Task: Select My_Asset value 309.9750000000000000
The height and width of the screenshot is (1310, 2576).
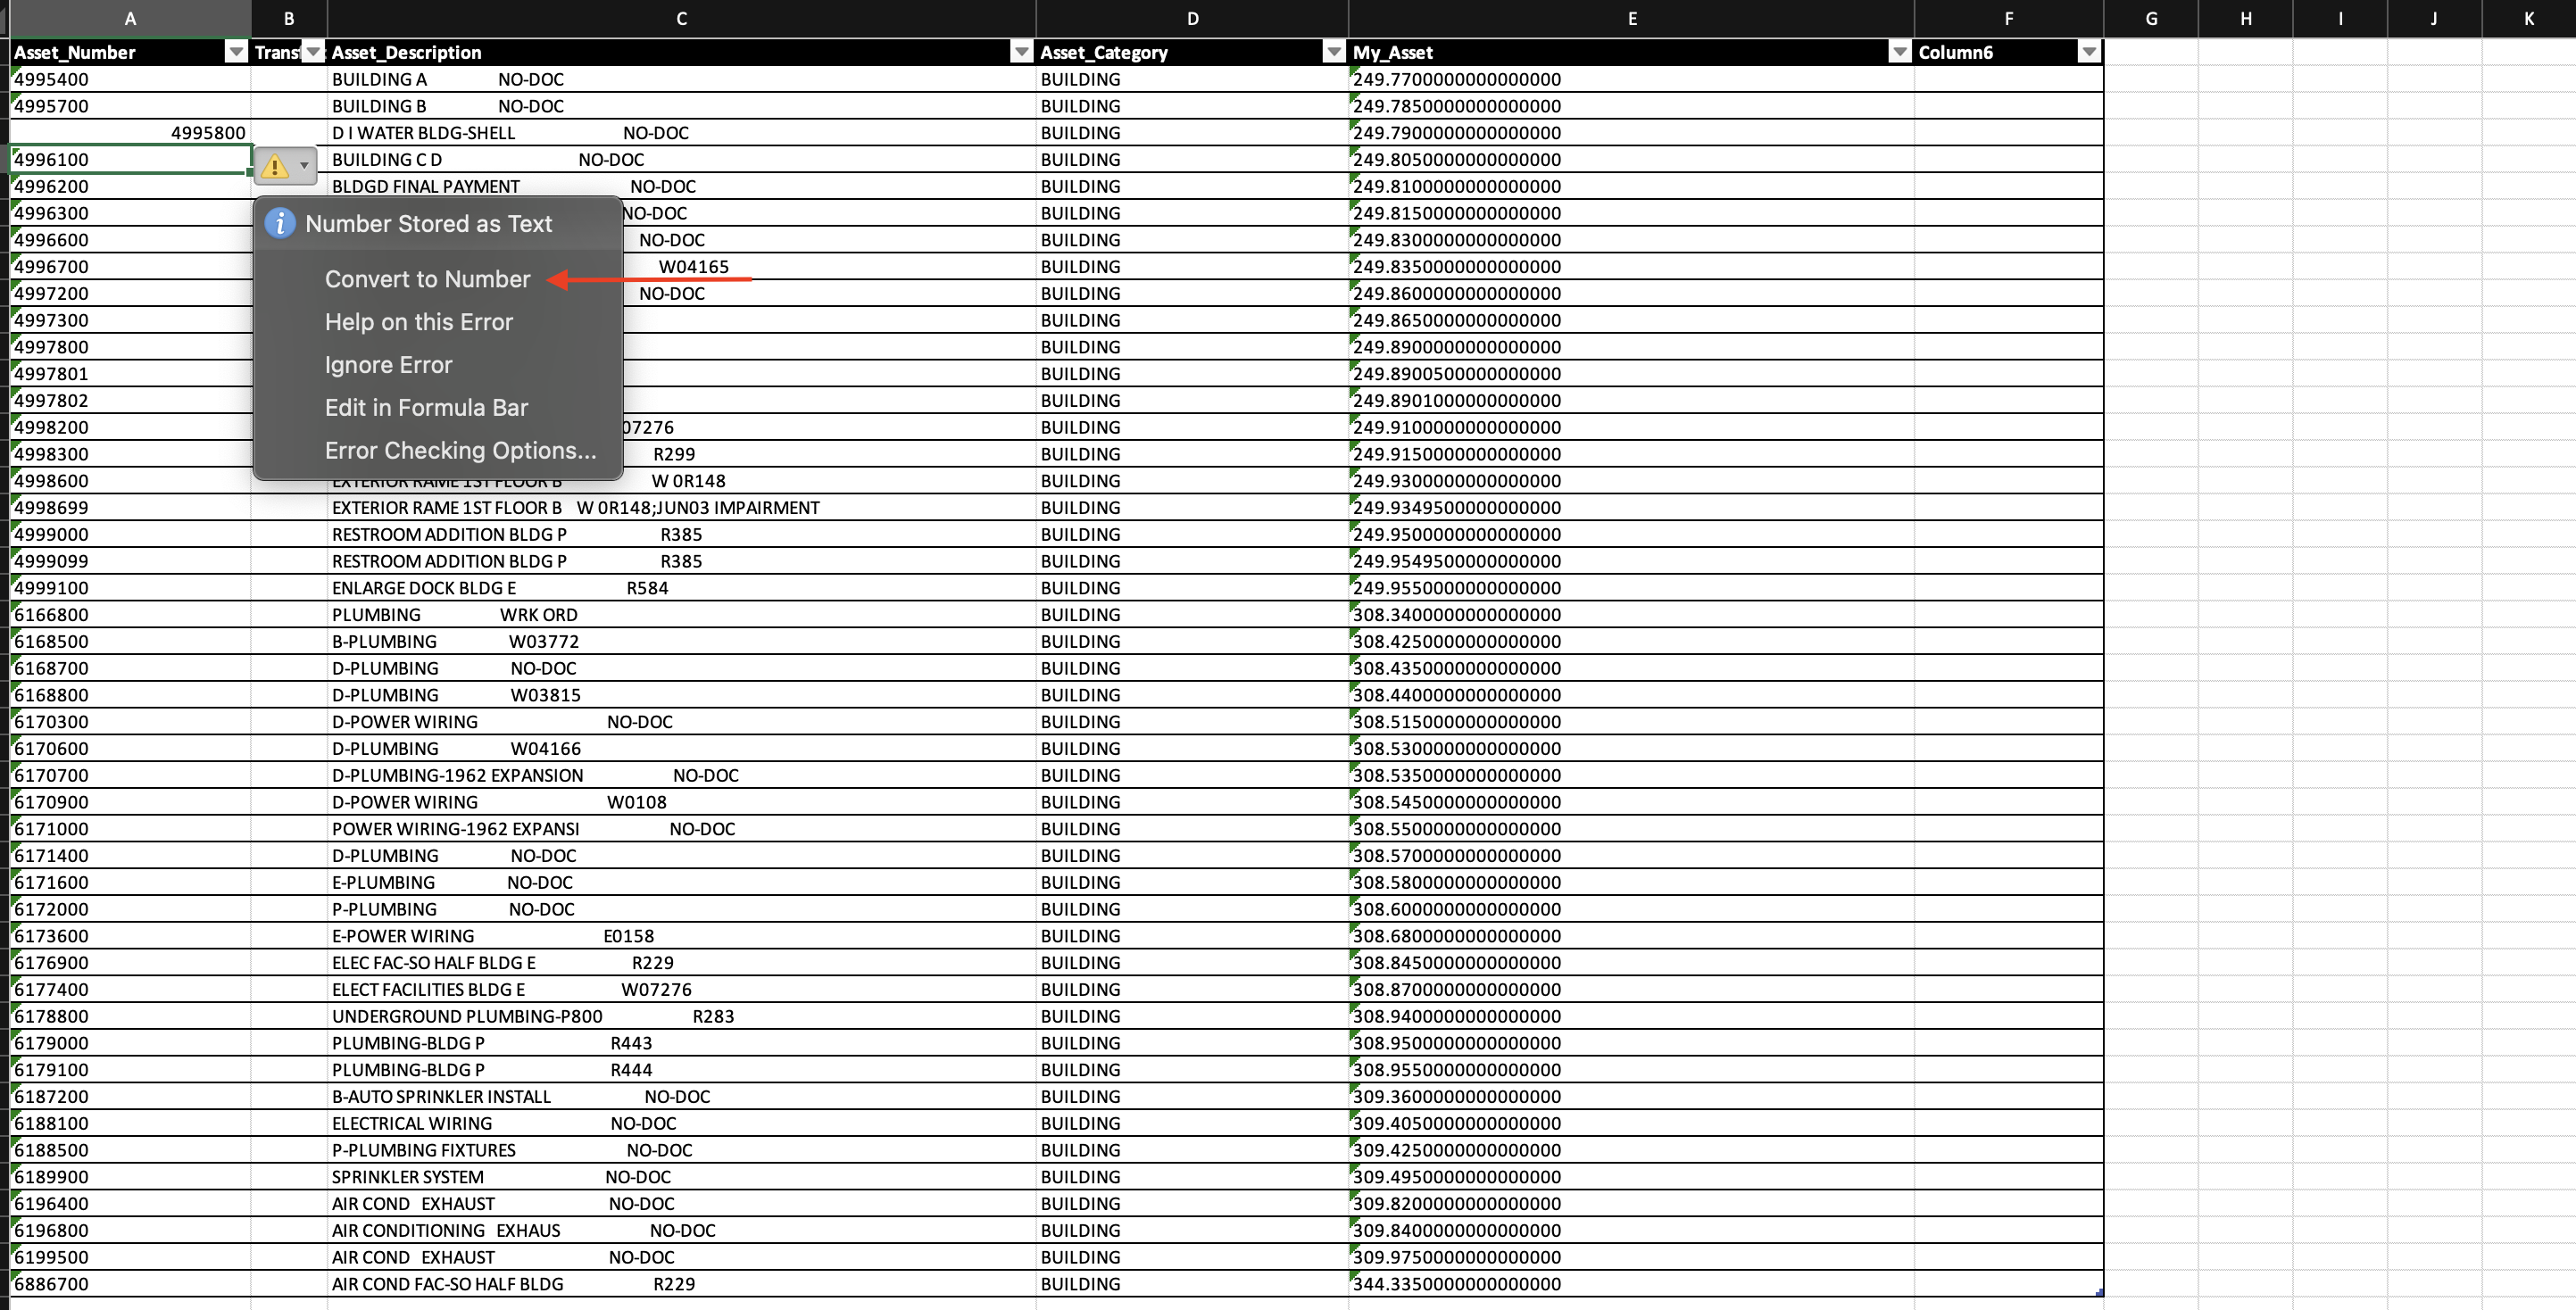Action: coord(1631,1257)
